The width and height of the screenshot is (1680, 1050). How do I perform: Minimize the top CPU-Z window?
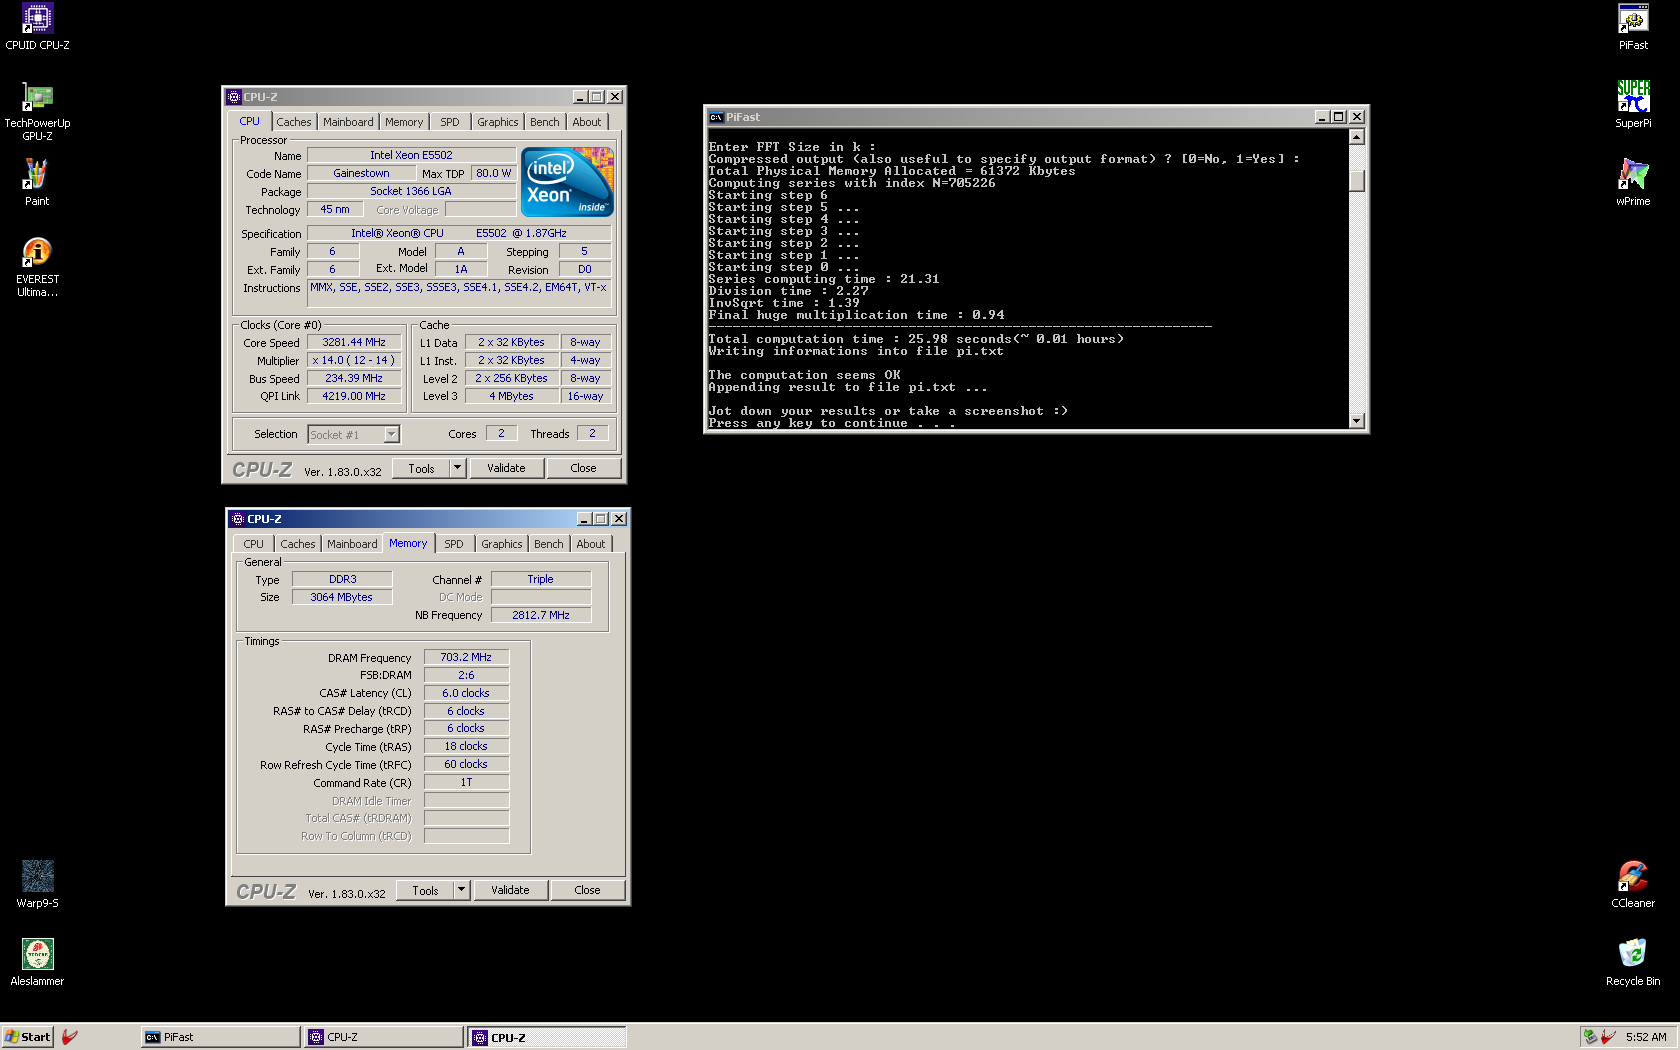click(x=580, y=97)
